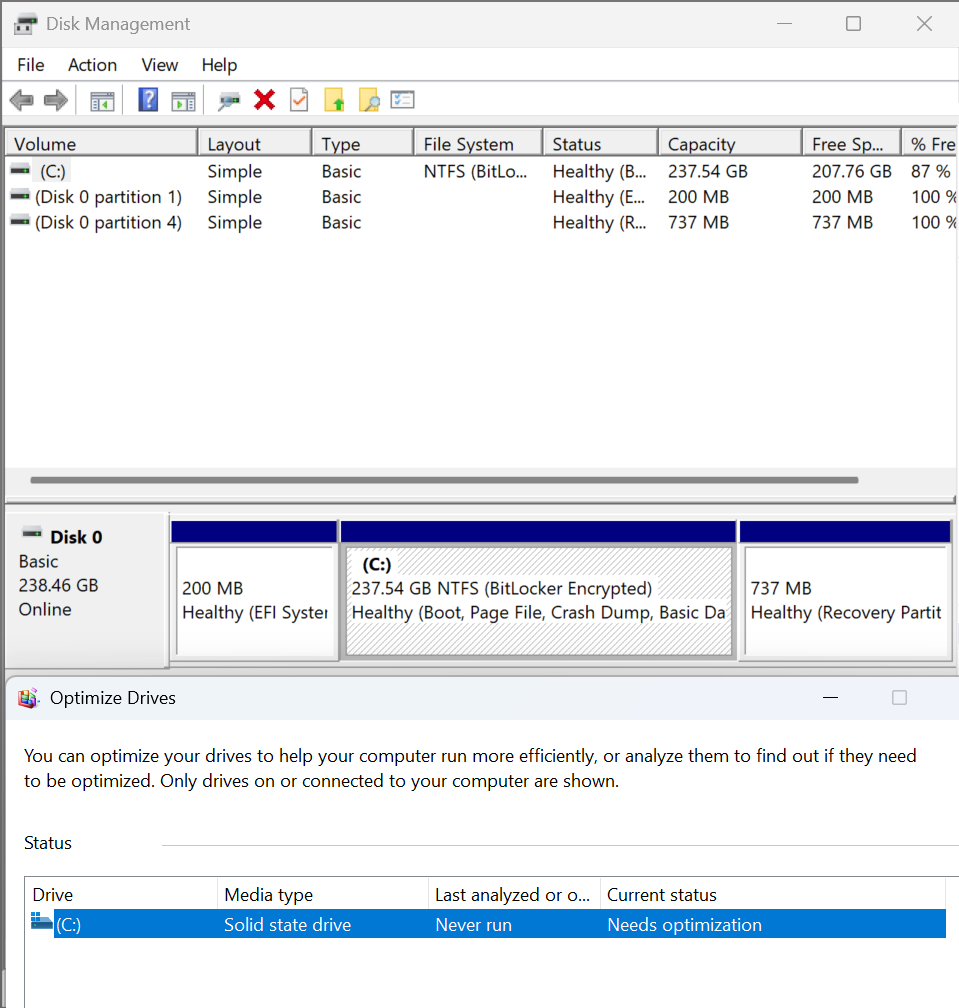
Task: Click the yellow folder with magnifier icon
Action: (369, 100)
